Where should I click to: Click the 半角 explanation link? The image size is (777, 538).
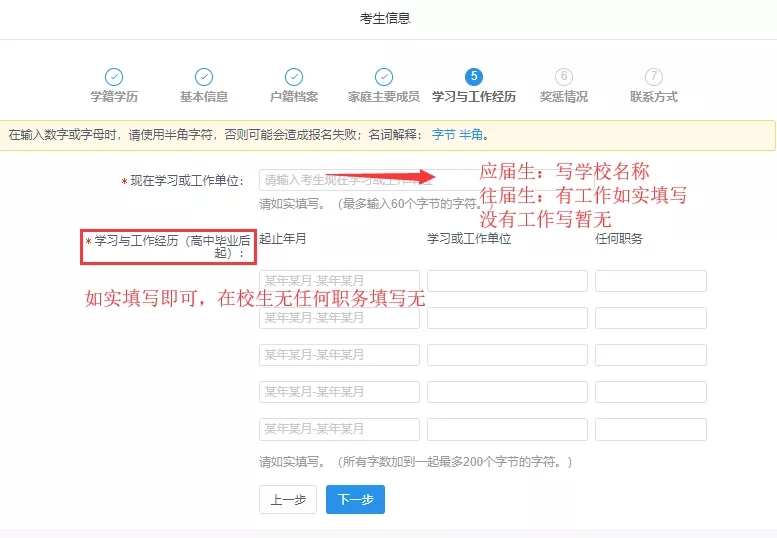tap(471, 134)
